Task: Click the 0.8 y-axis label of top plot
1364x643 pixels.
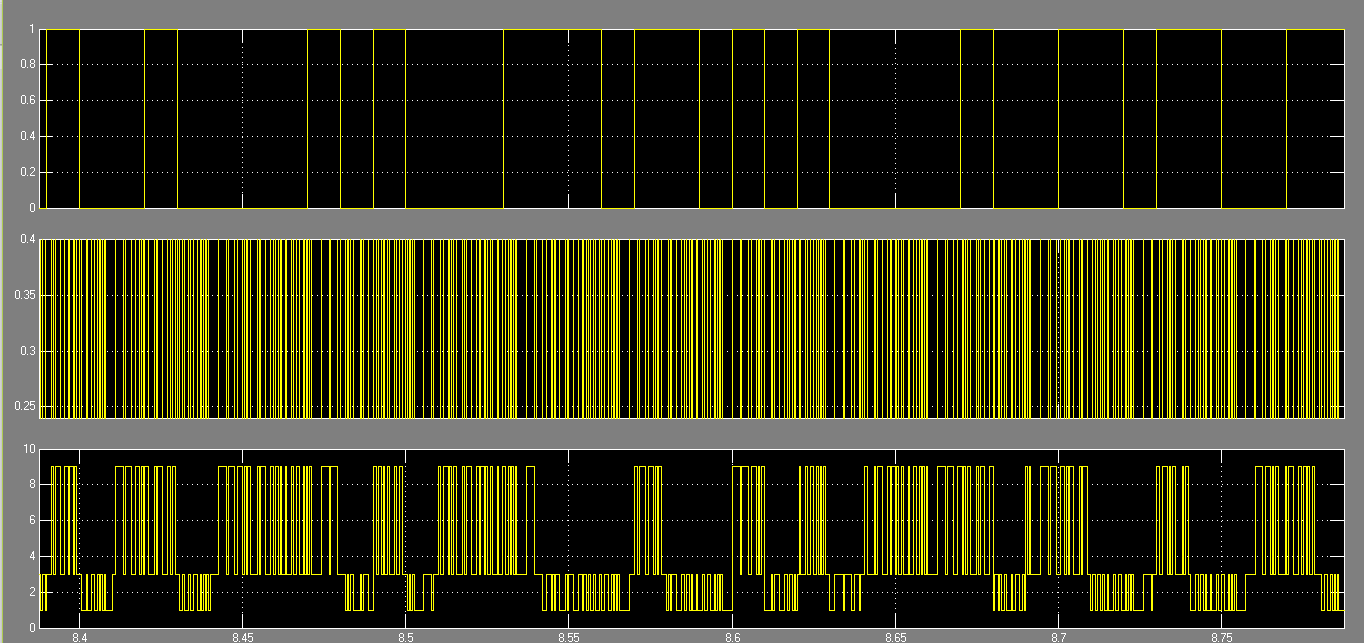Action: click(28, 65)
